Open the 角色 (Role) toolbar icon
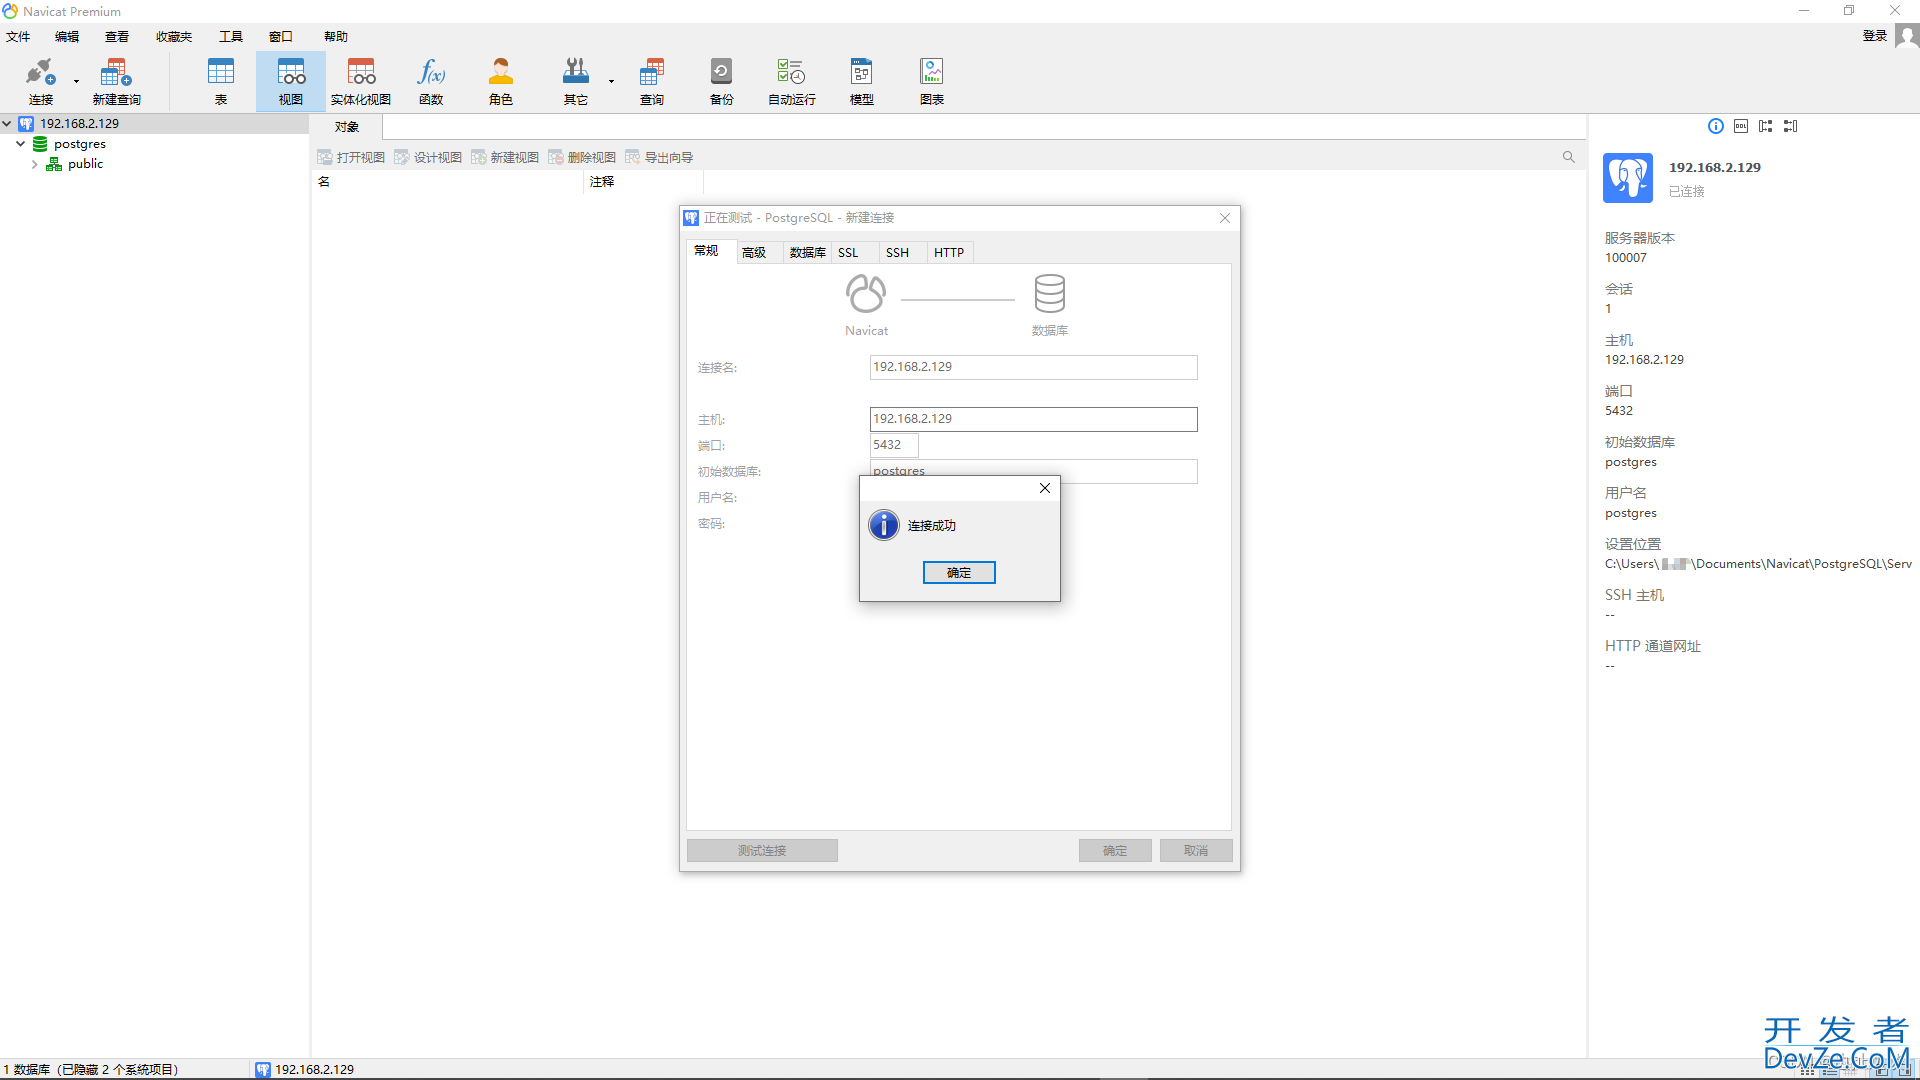 [x=501, y=81]
